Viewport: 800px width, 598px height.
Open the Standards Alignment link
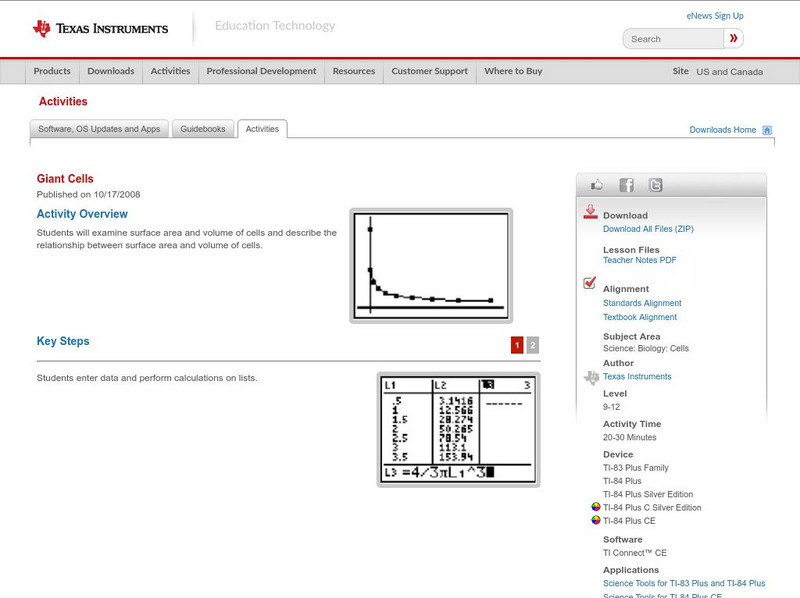pyautogui.click(x=642, y=303)
